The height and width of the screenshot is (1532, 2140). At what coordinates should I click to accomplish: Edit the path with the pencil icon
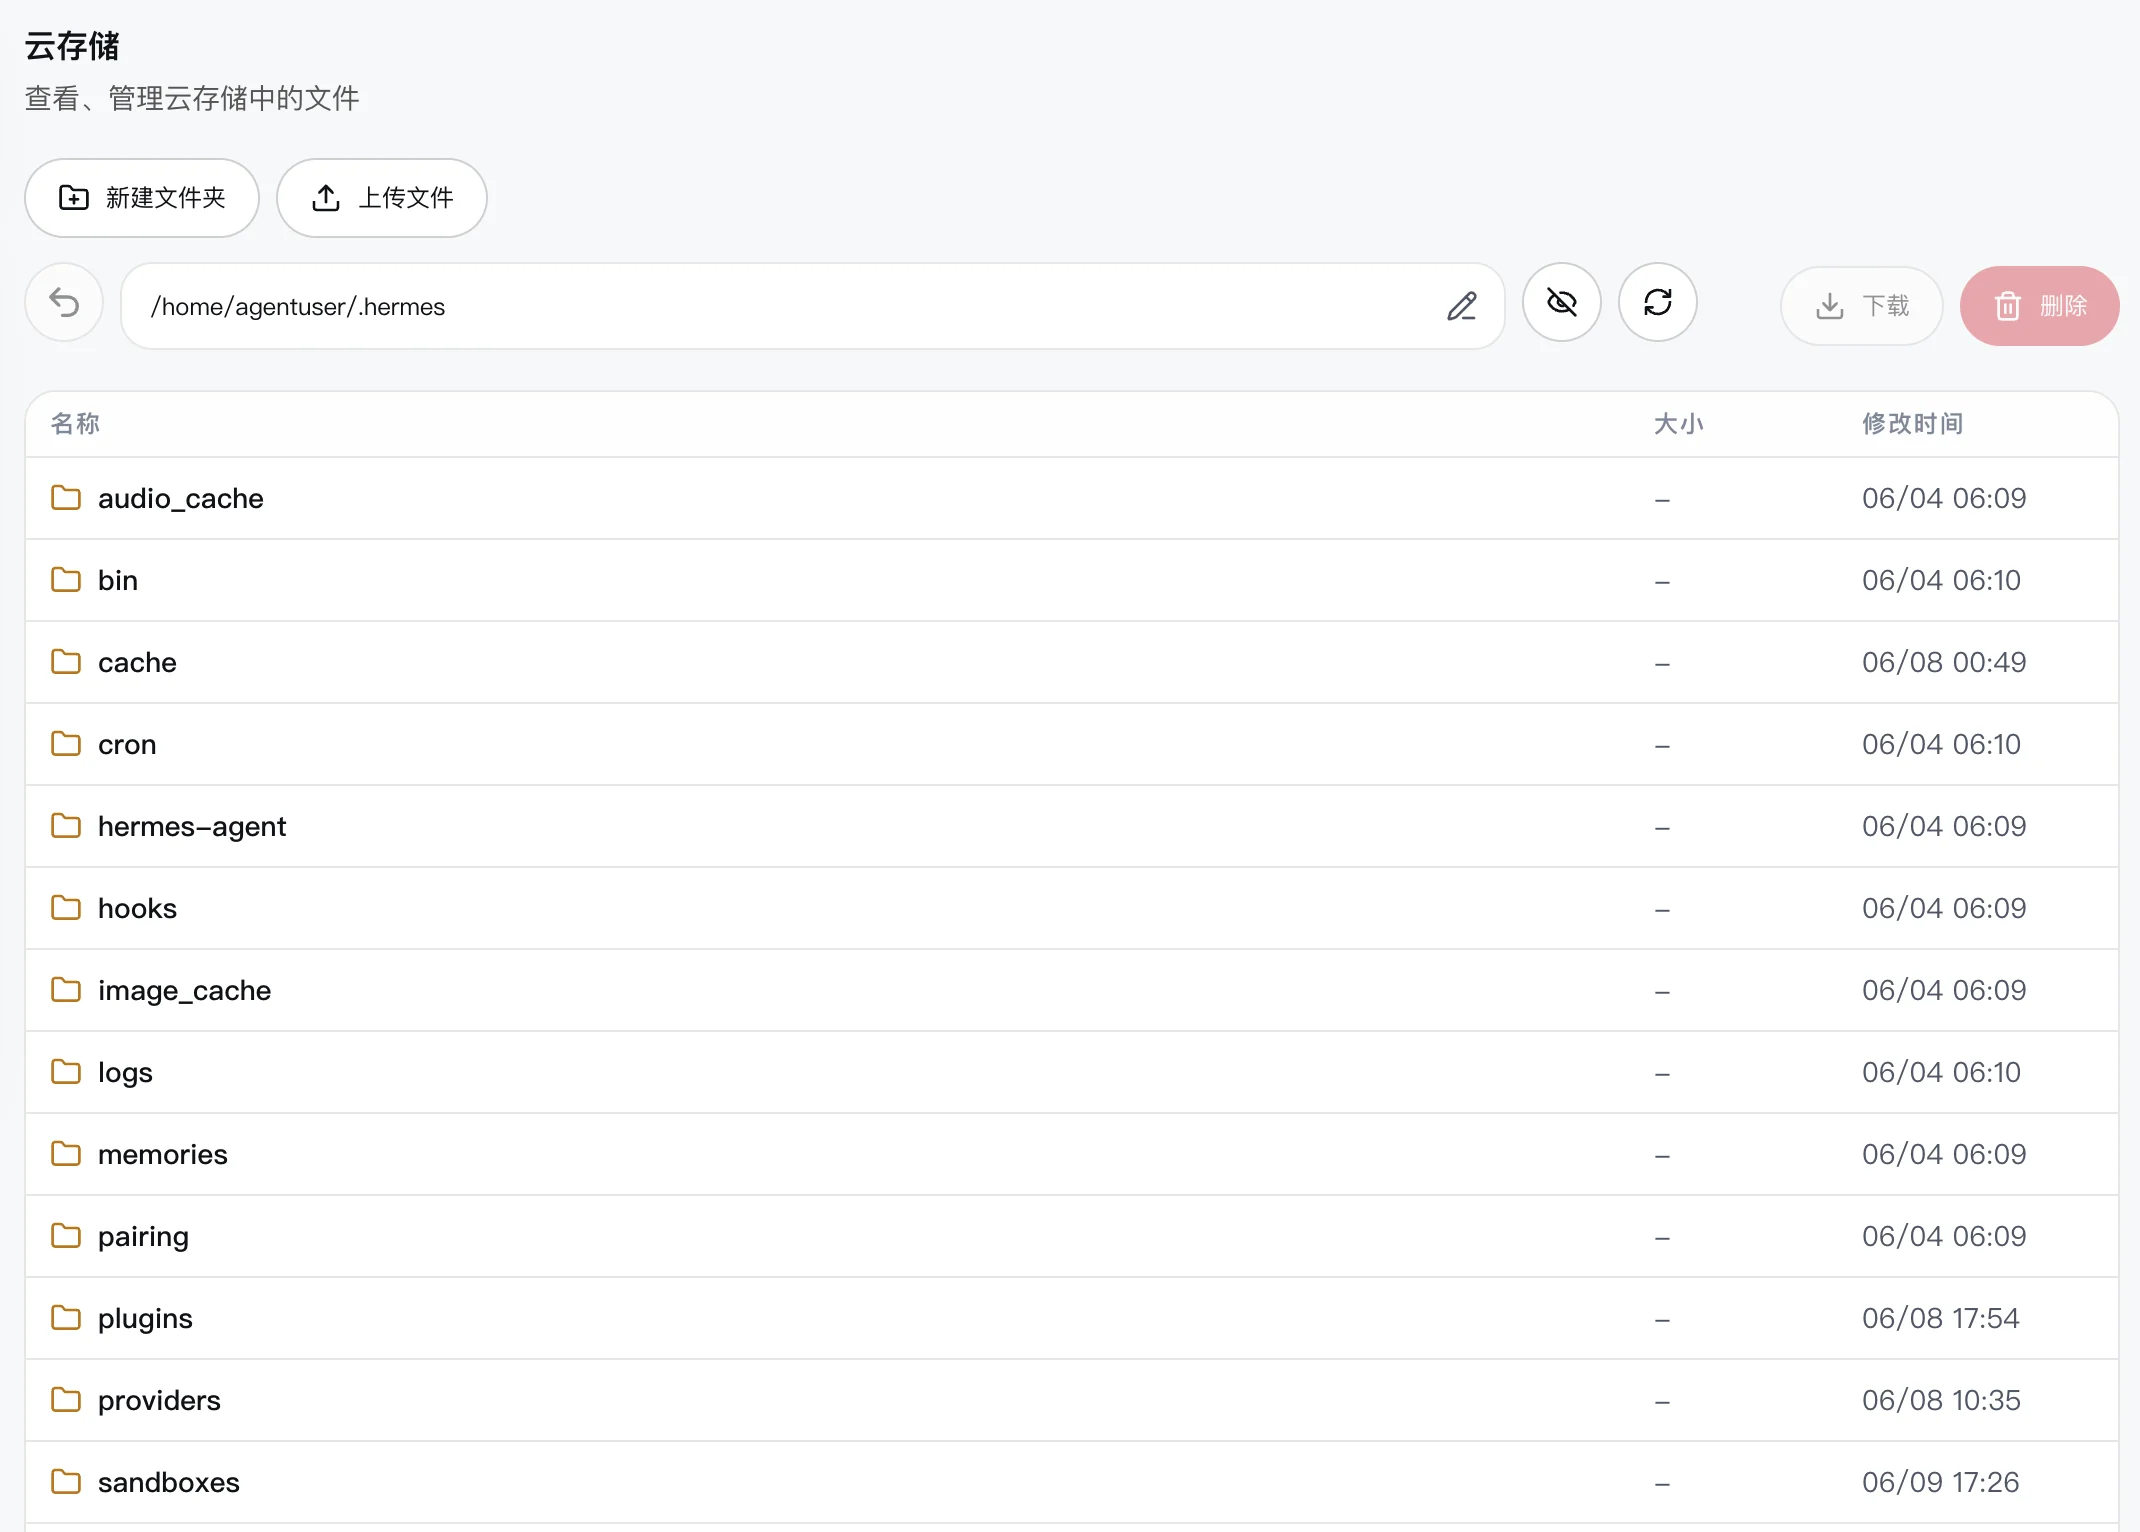[x=1461, y=306]
